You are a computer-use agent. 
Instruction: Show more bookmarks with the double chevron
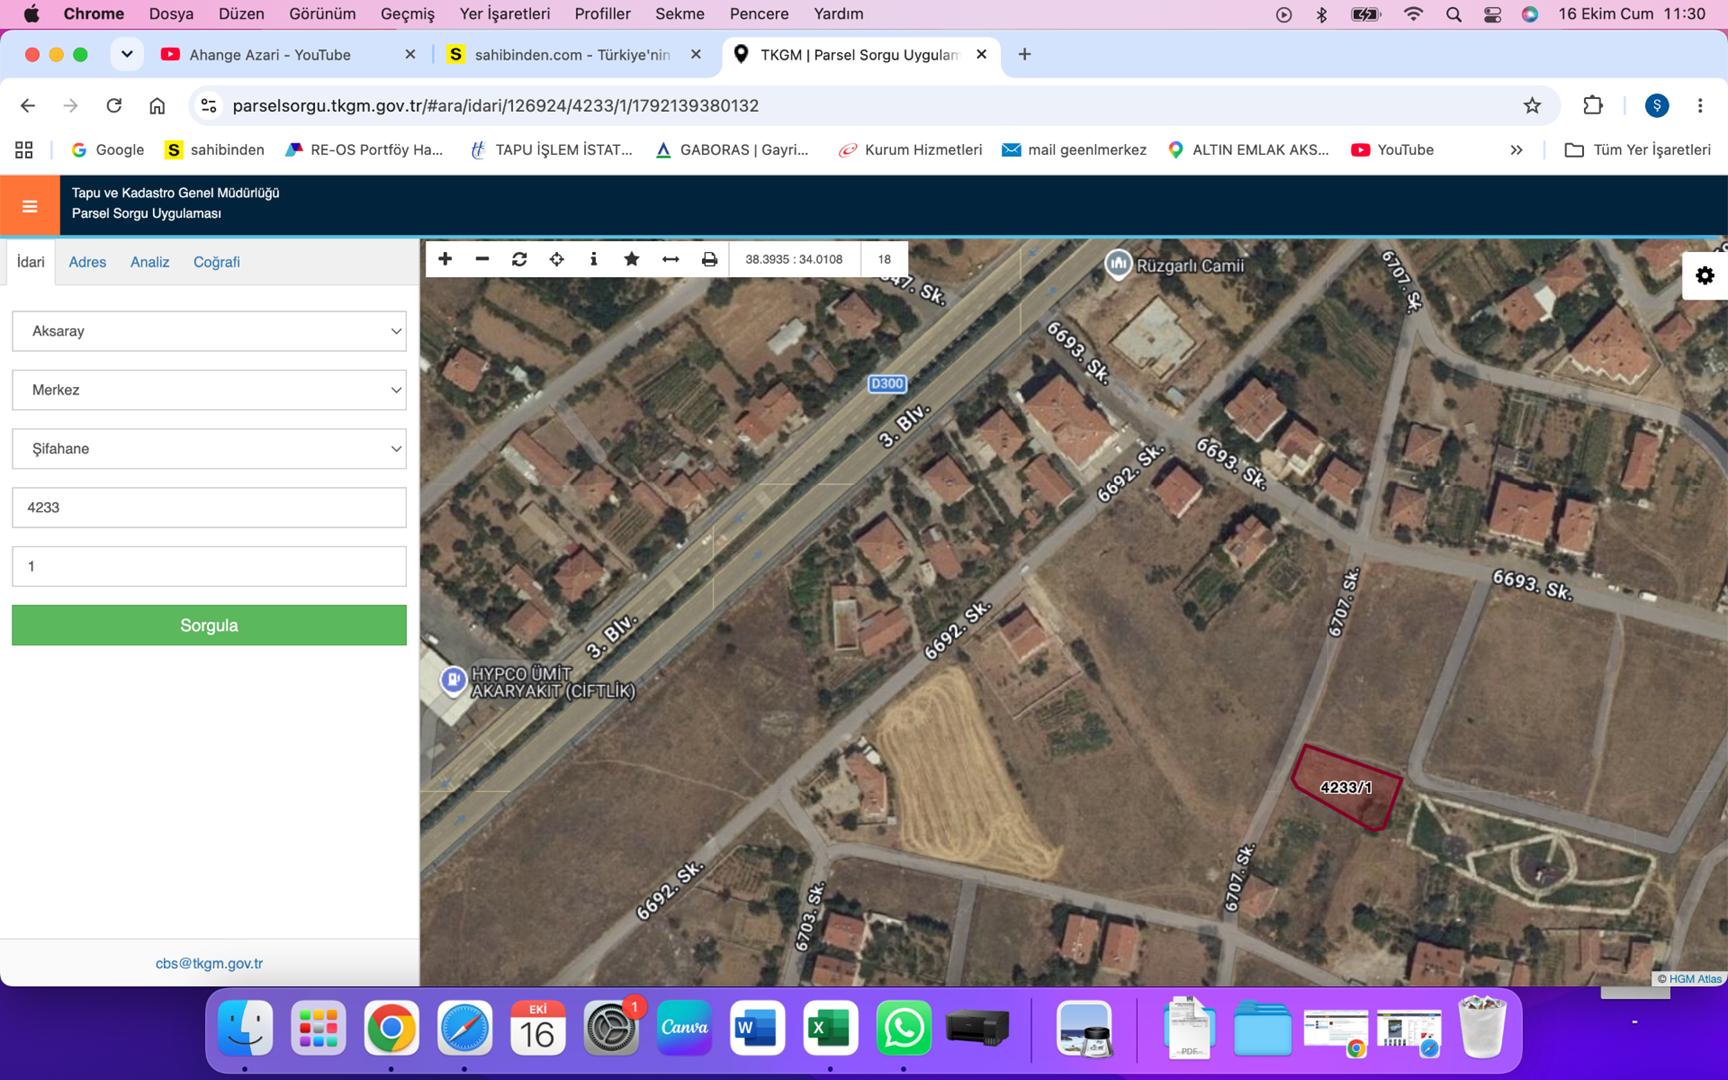pos(1516,150)
